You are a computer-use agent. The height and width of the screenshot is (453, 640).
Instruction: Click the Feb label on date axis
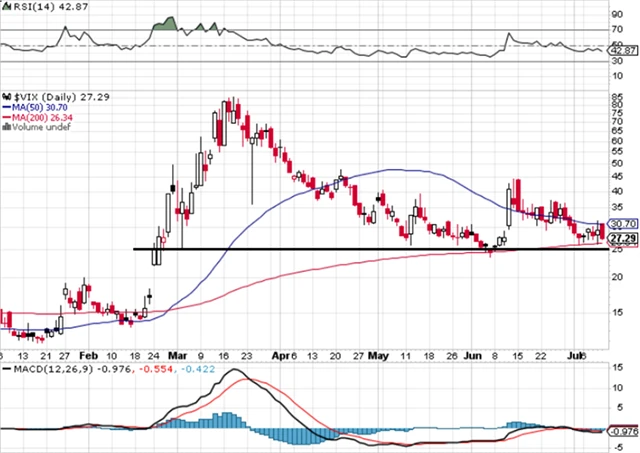tap(87, 355)
